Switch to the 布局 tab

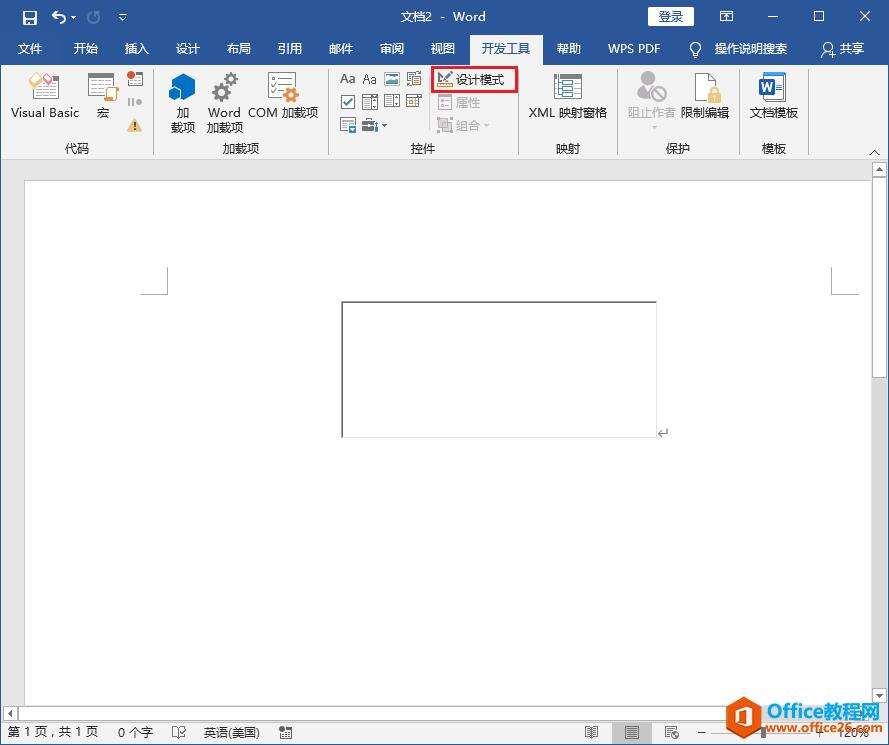(238, 49)
